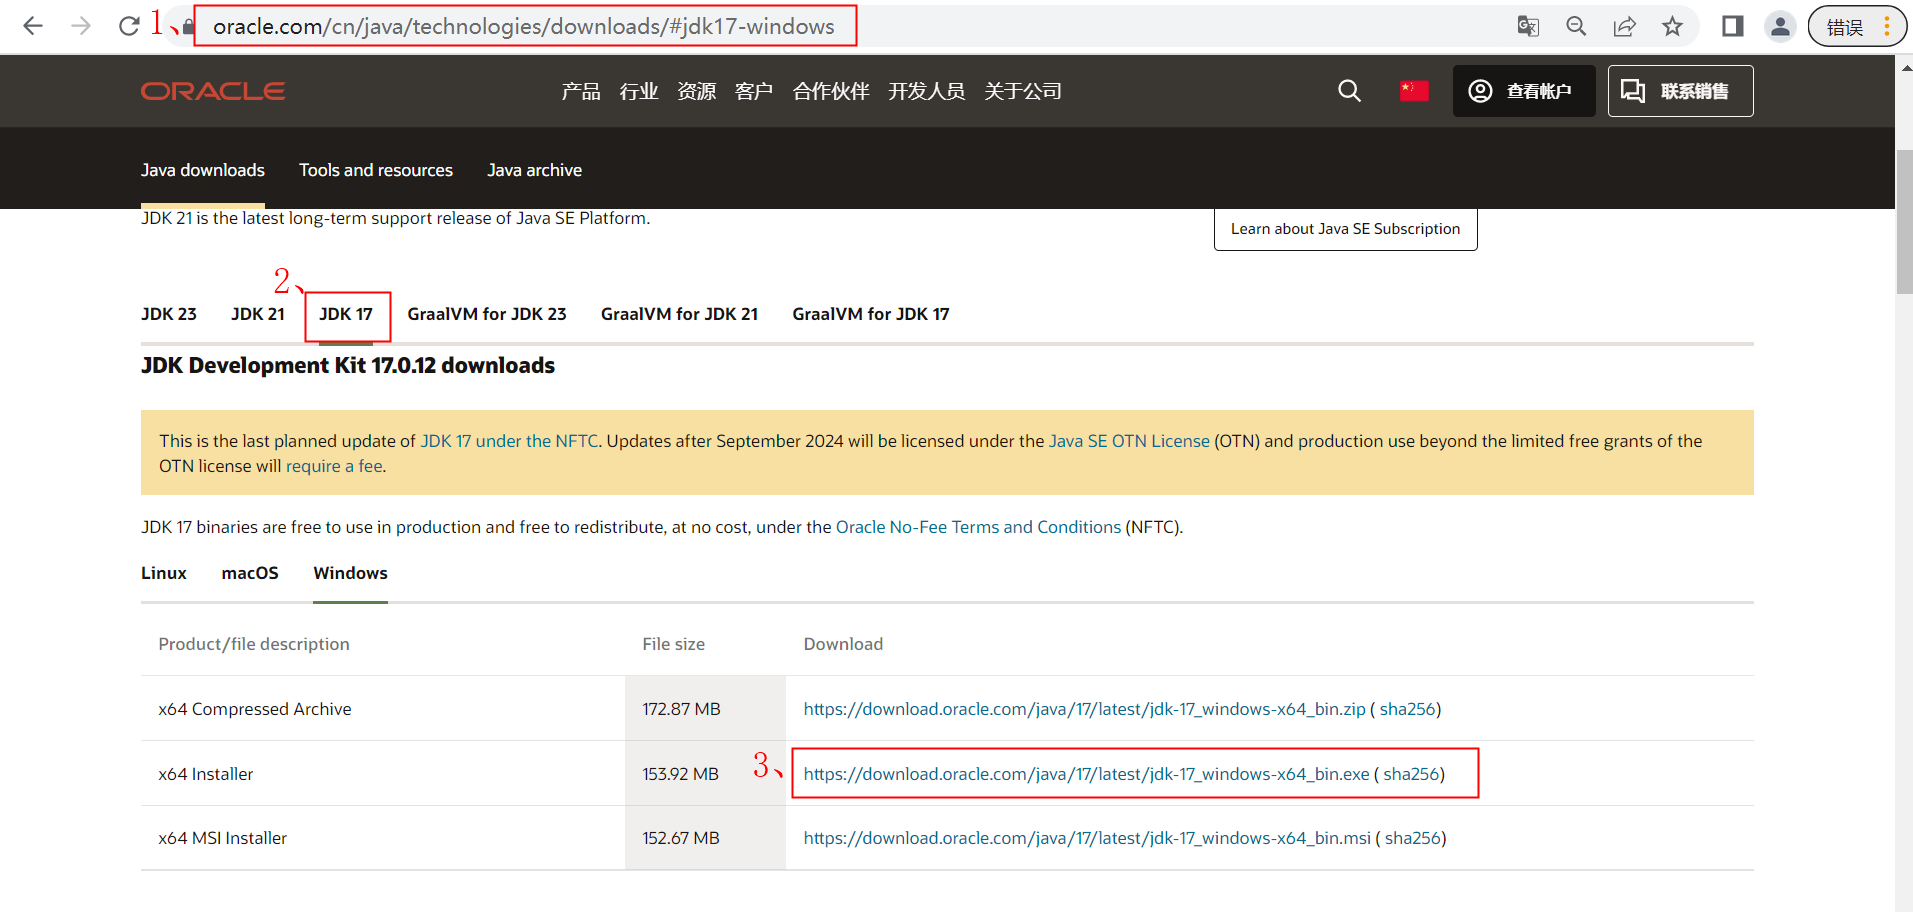Download jdk-17_windows-x64_bin.msi link

coord(1087,838)
